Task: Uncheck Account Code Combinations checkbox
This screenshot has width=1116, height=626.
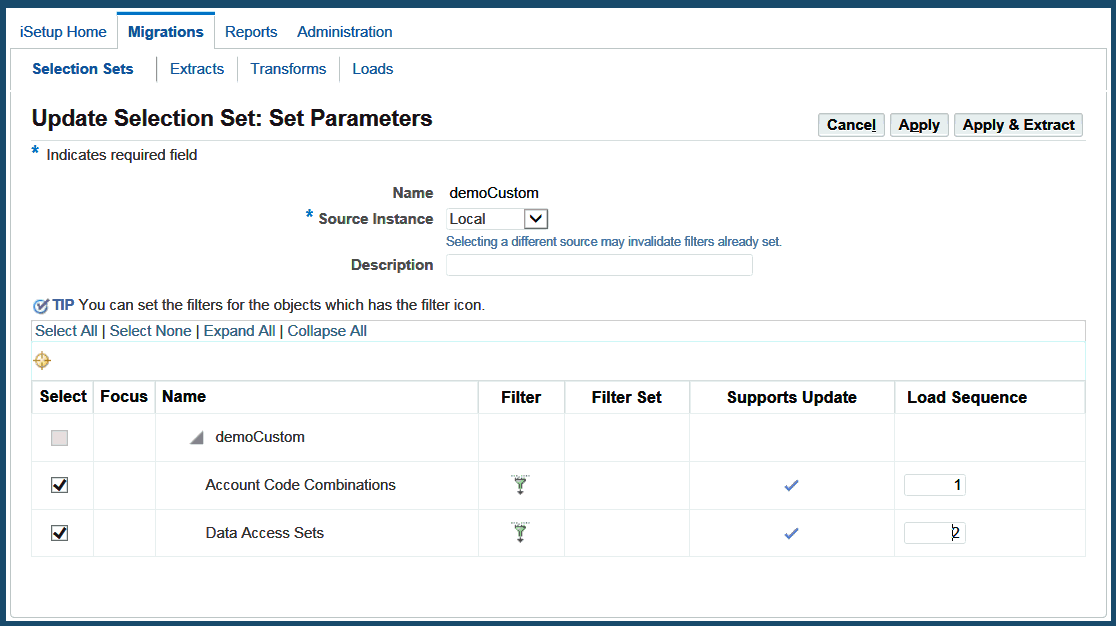Action: [60, 485]
